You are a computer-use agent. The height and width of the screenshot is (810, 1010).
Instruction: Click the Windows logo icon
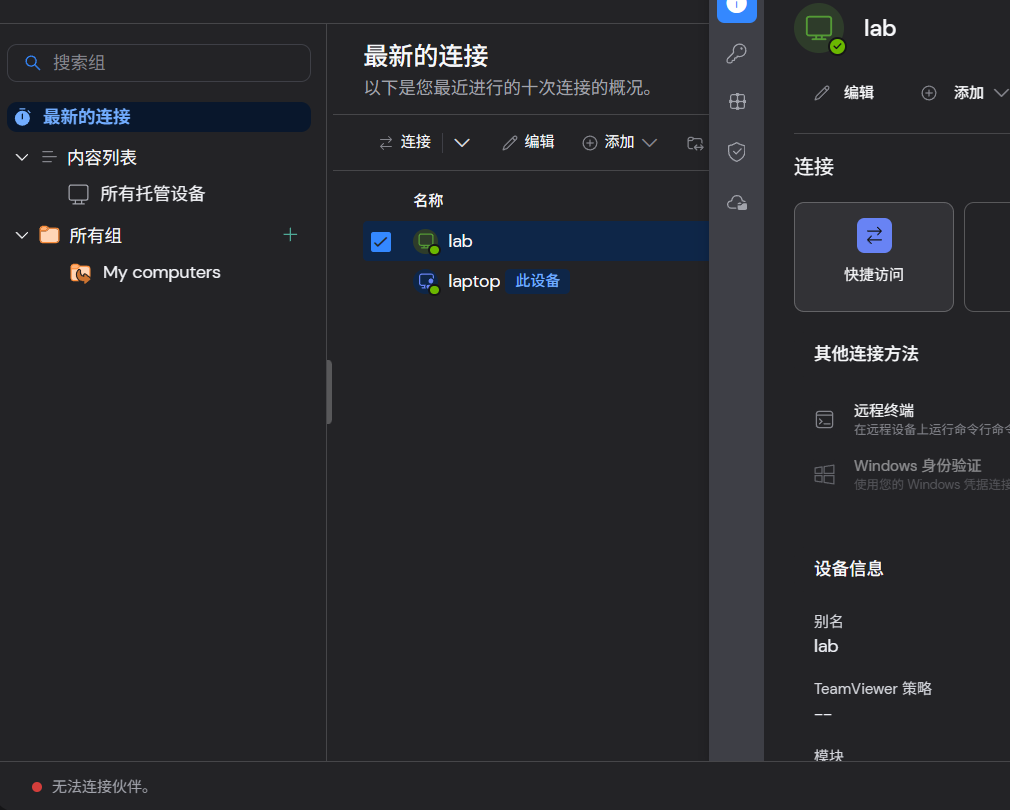pyautogui.click(x=824, y=475)
